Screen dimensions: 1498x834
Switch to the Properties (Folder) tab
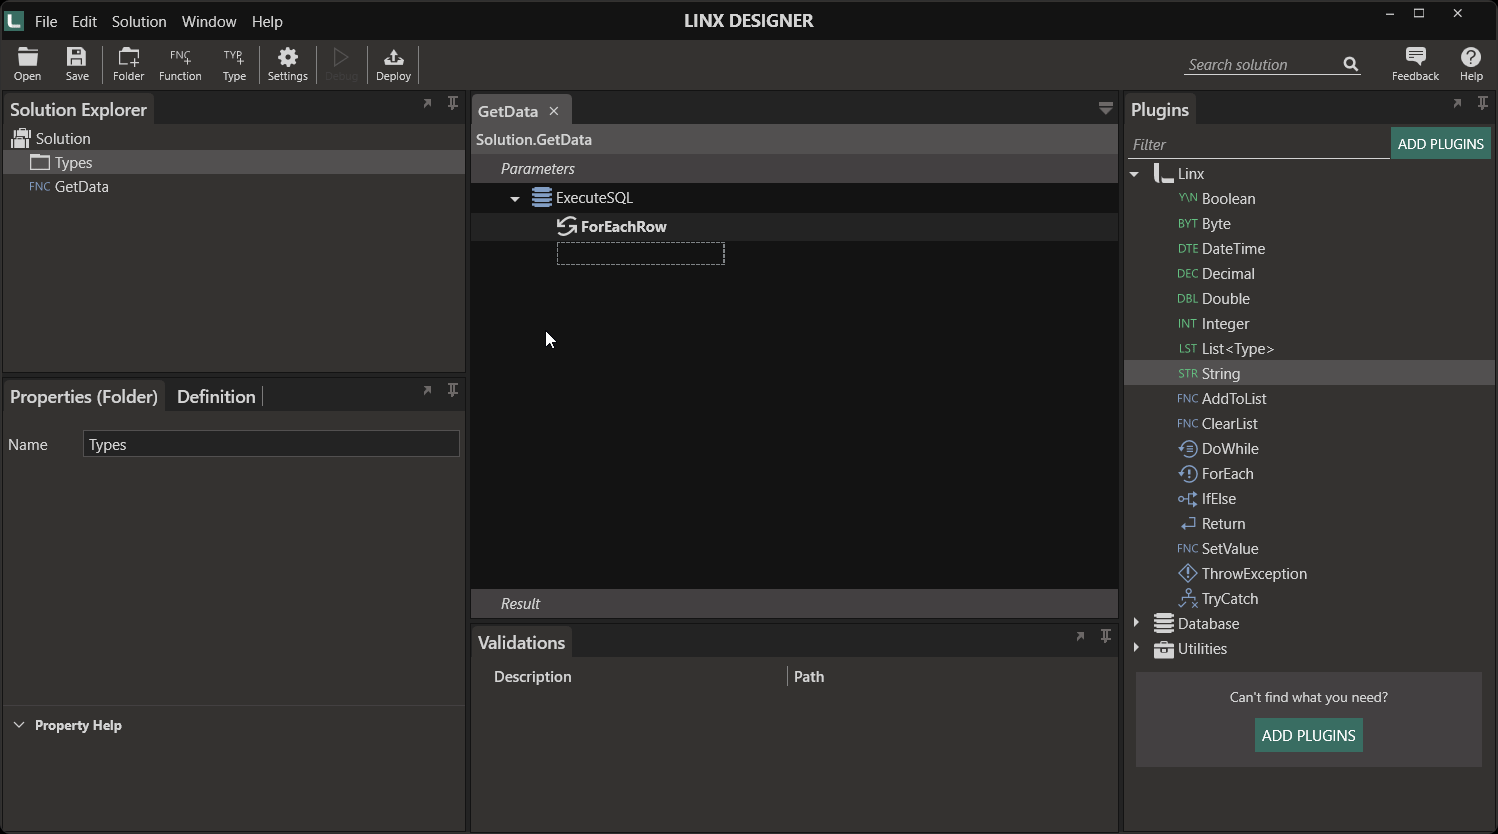[x=84, y=397]
